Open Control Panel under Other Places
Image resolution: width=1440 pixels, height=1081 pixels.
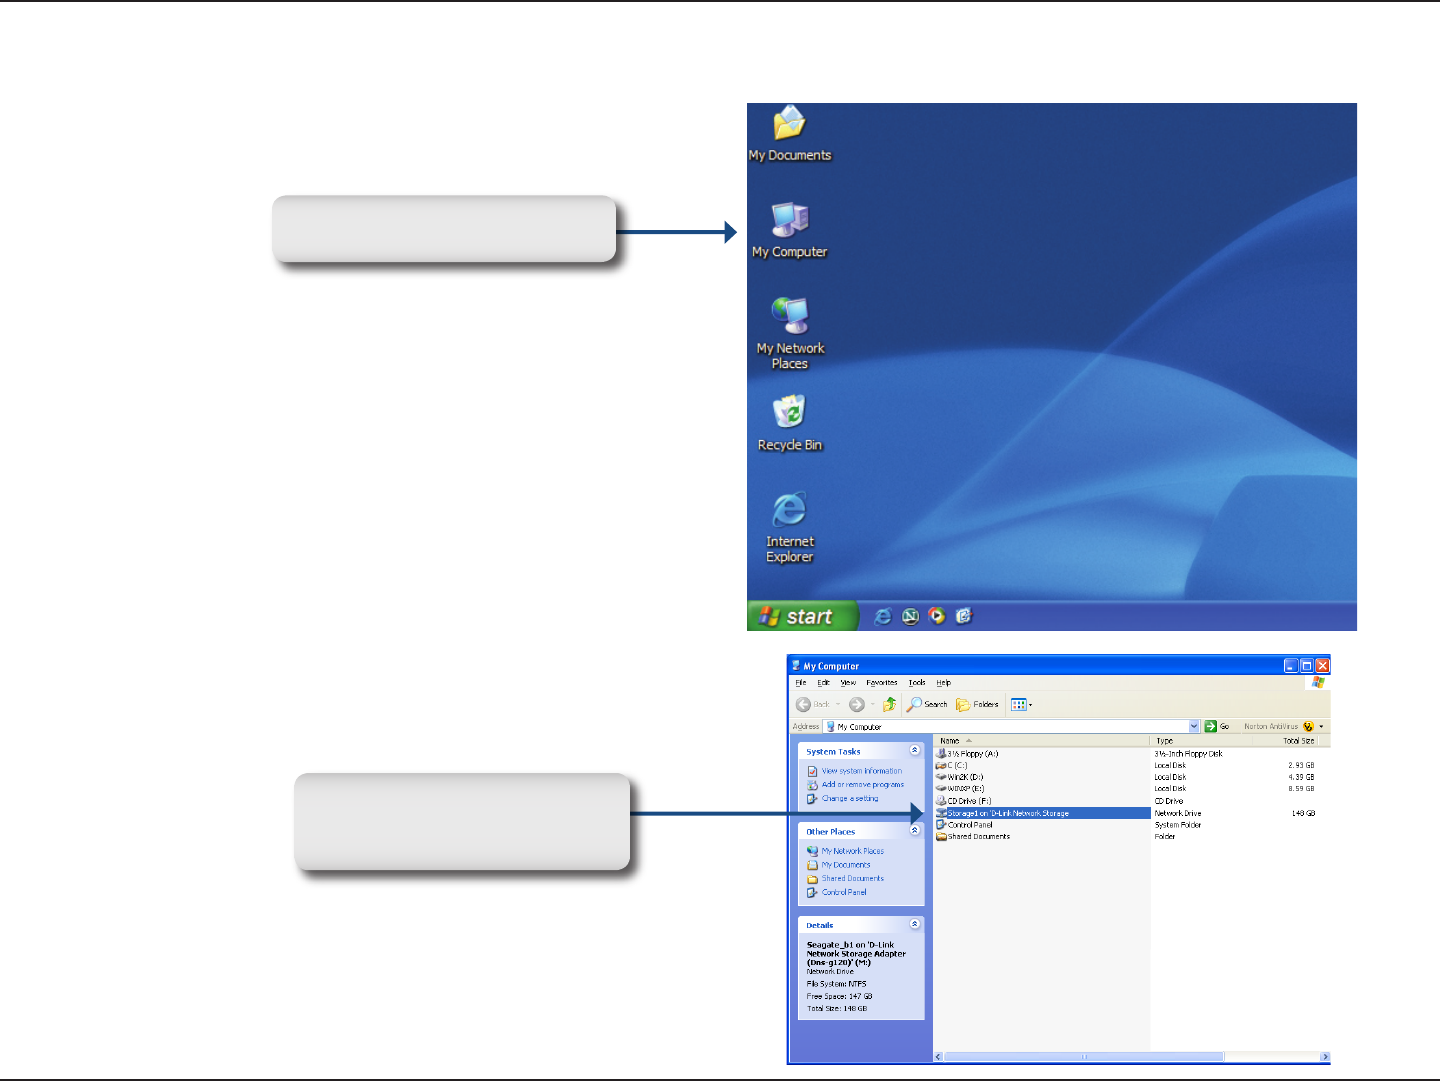coord(844,893)
